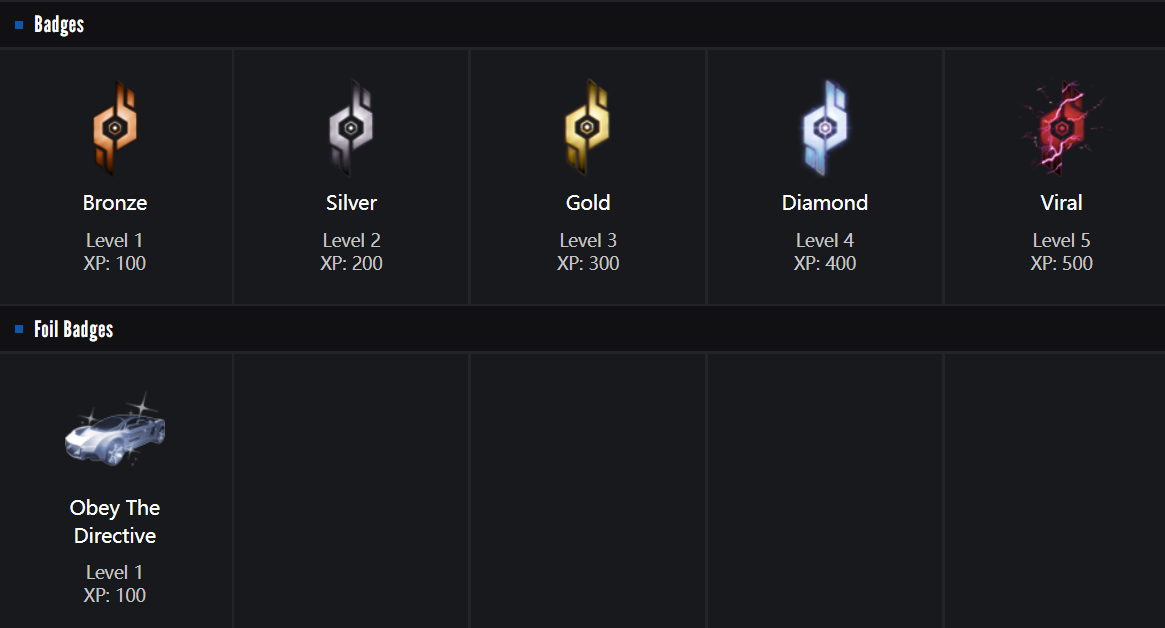Open the Obey The Directive title

(x=115, y=521)
